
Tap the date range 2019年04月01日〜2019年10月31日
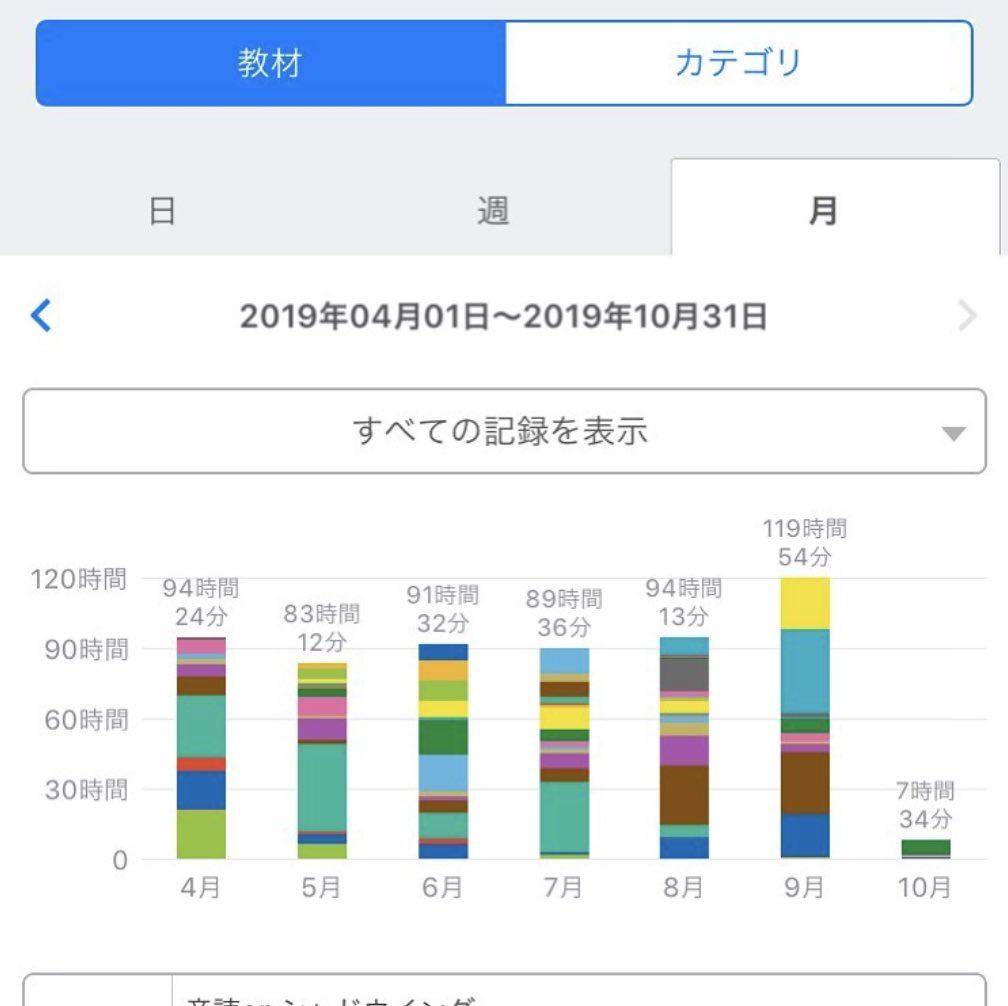click(503, 316)
